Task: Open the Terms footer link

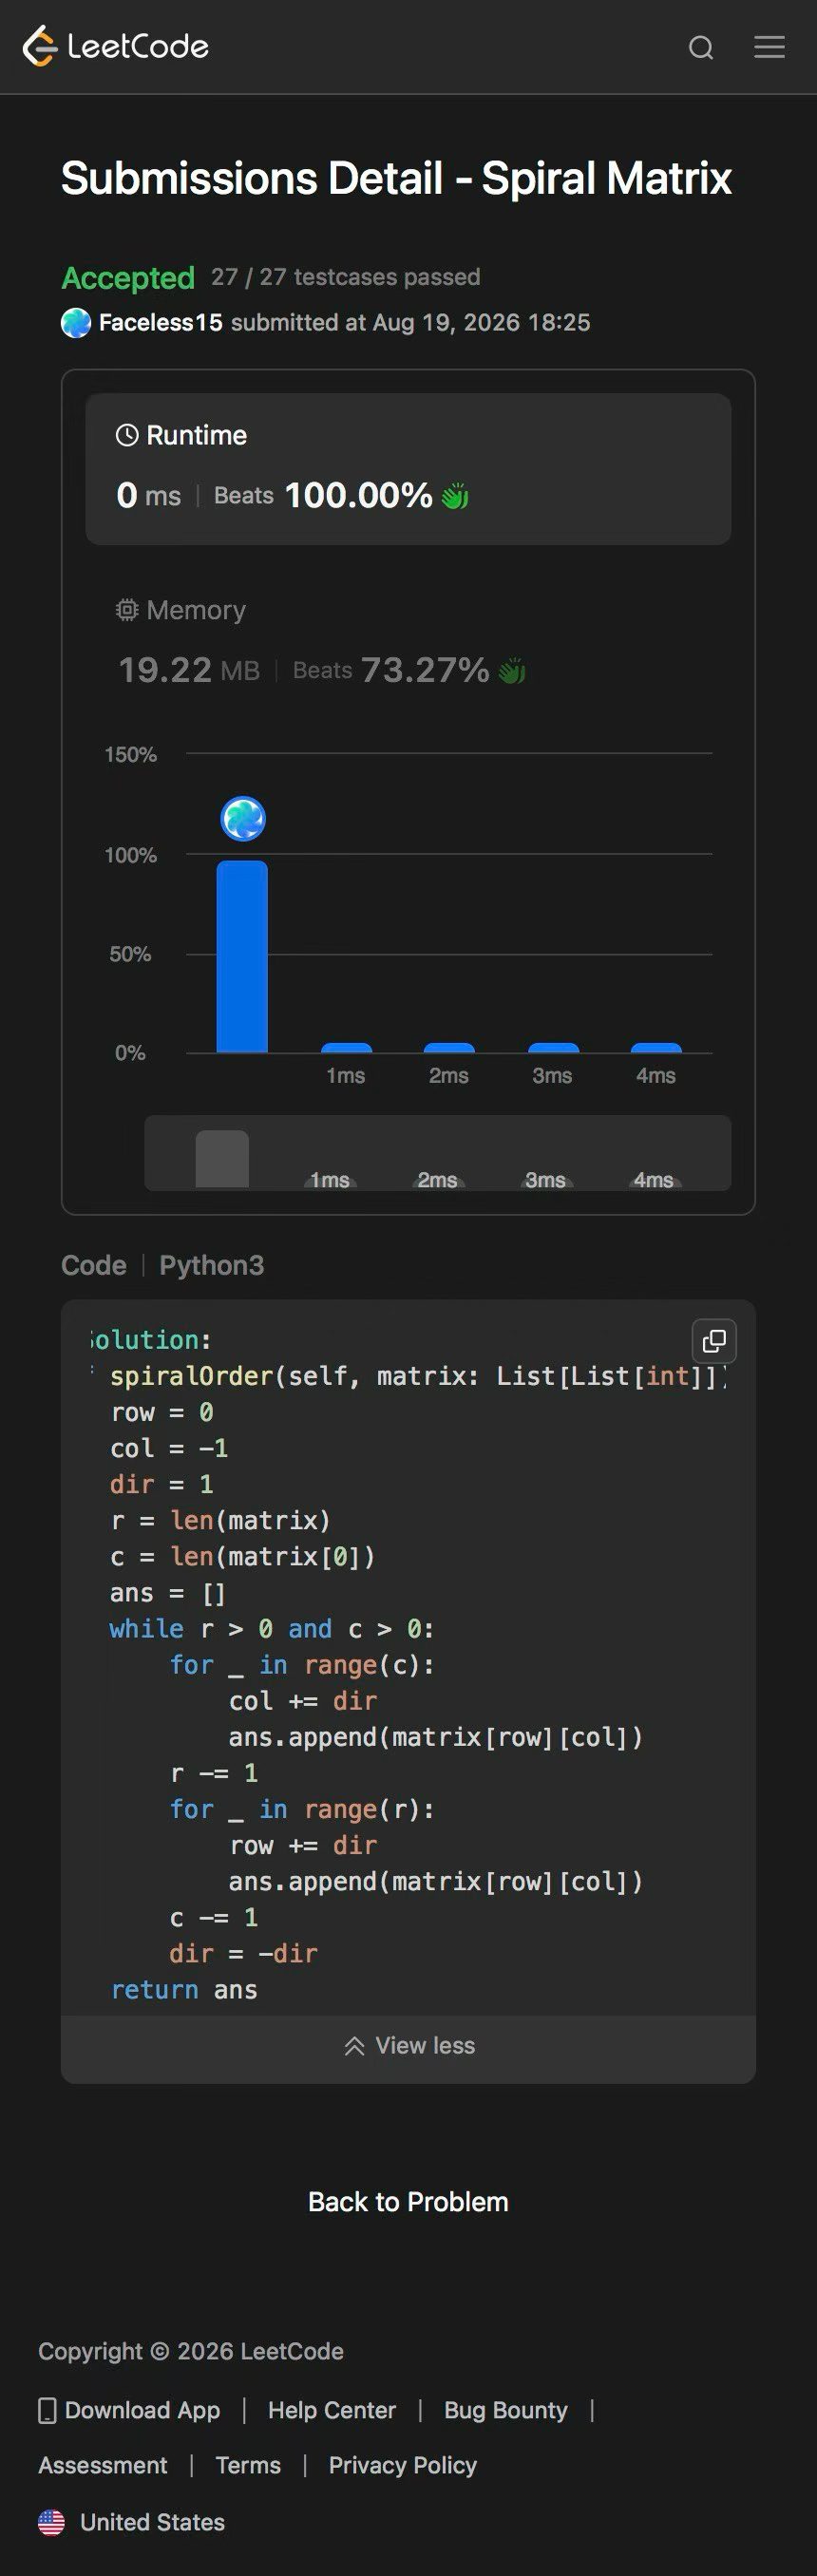Action: 248,2465
